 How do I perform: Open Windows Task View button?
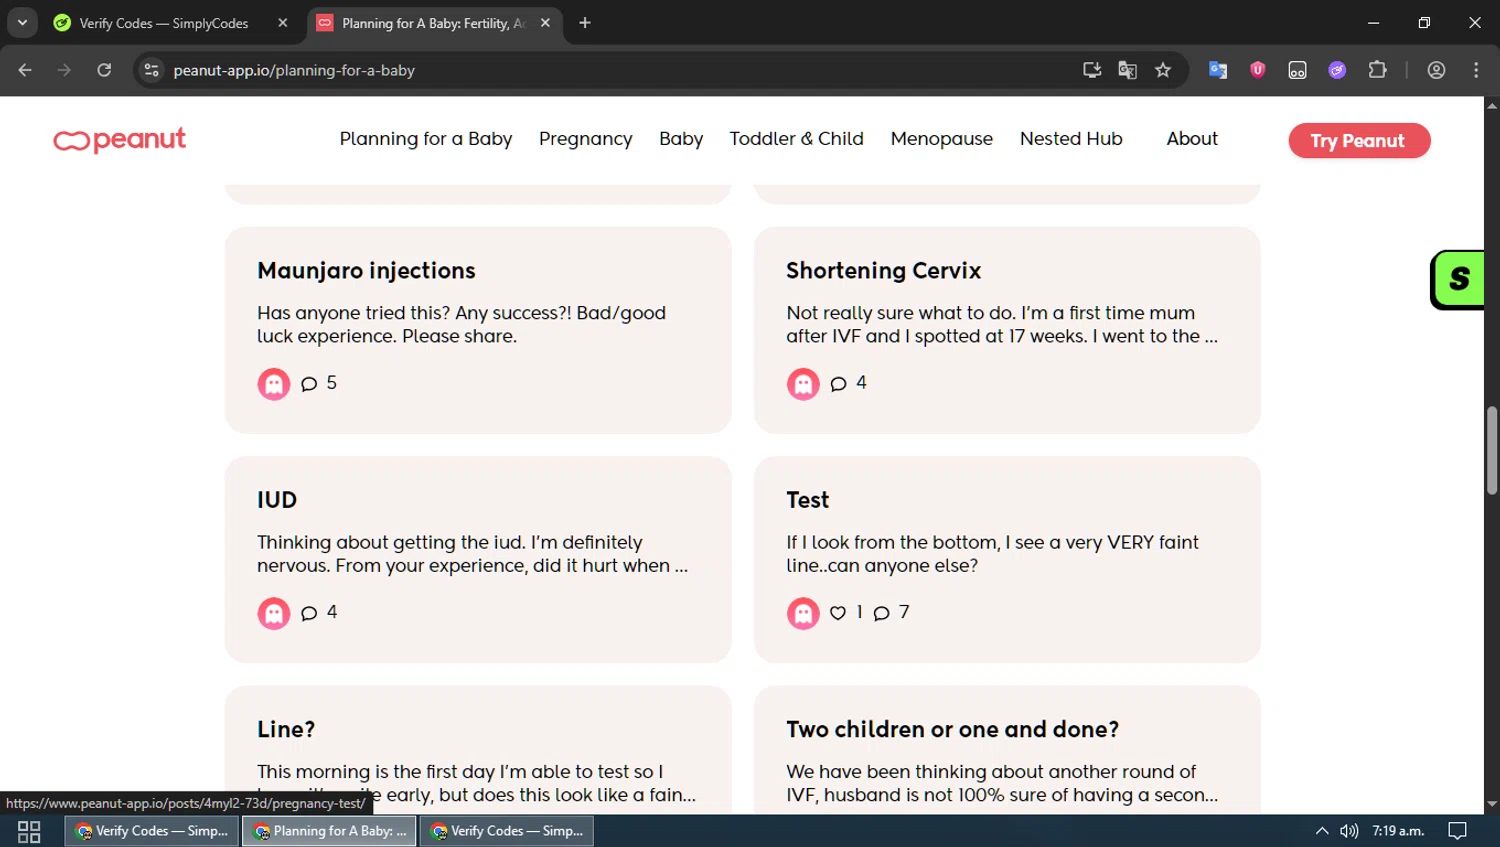(29, 831)
